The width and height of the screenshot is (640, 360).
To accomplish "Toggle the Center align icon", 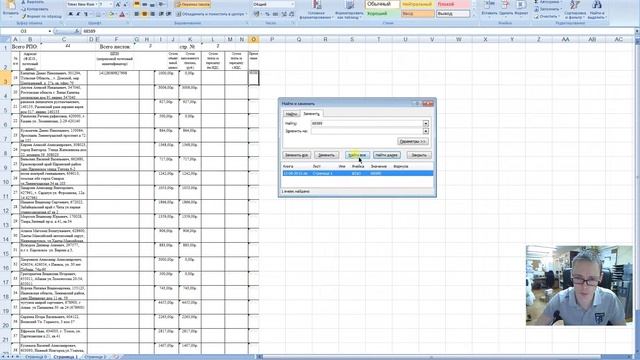I will (x=144, y=14).
